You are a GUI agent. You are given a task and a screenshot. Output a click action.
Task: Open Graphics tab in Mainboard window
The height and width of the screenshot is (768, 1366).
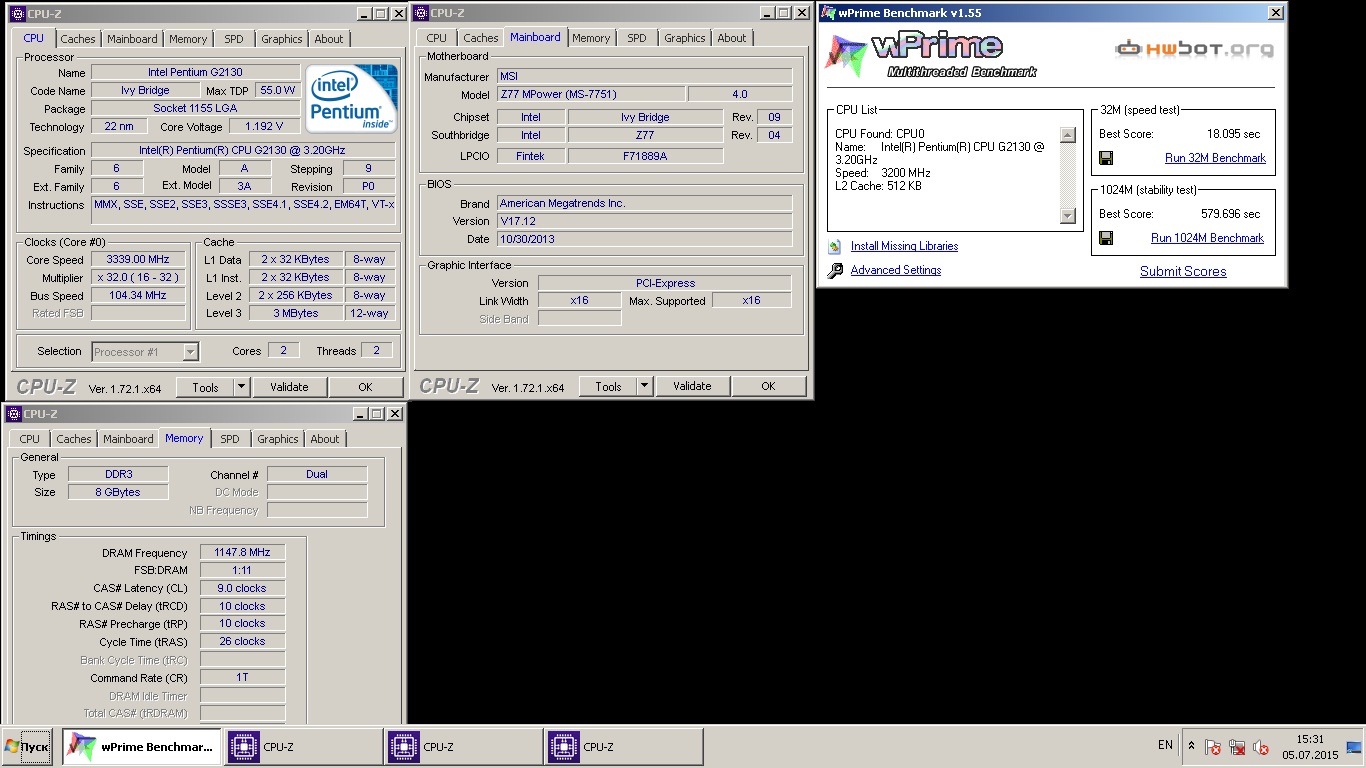(684, 38)
